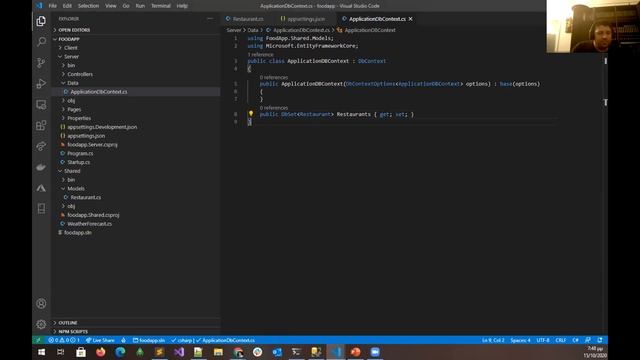The width and height of the screenshot is (640, 360).
Task: Change indentation via Spaces: 4
Action: click(520, 340)
